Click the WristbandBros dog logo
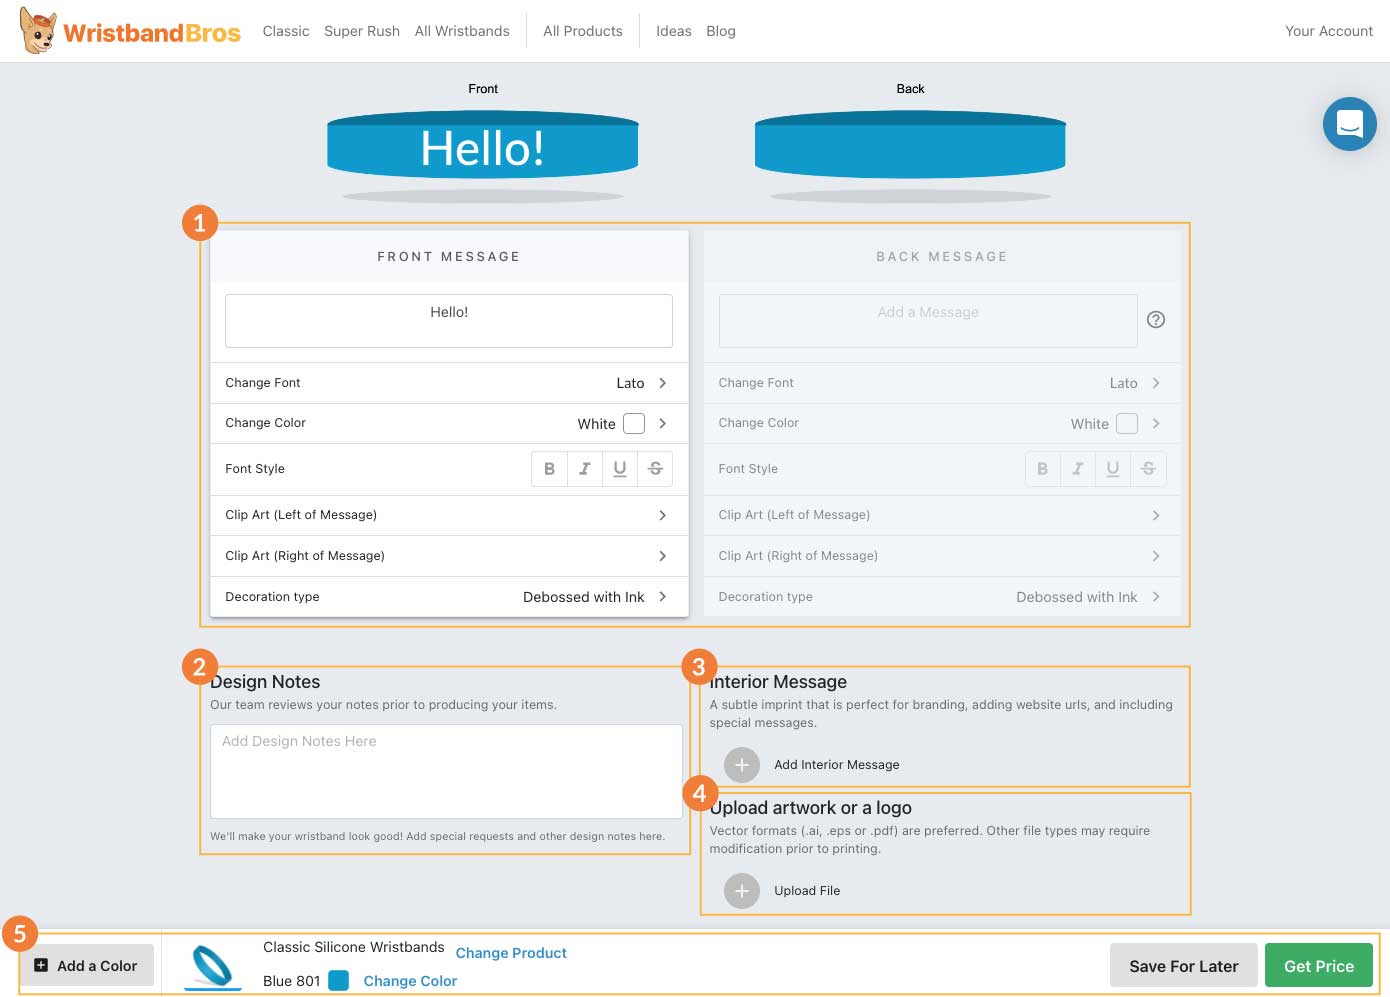This screenshot has height=997, width=1390. (38, 30)
